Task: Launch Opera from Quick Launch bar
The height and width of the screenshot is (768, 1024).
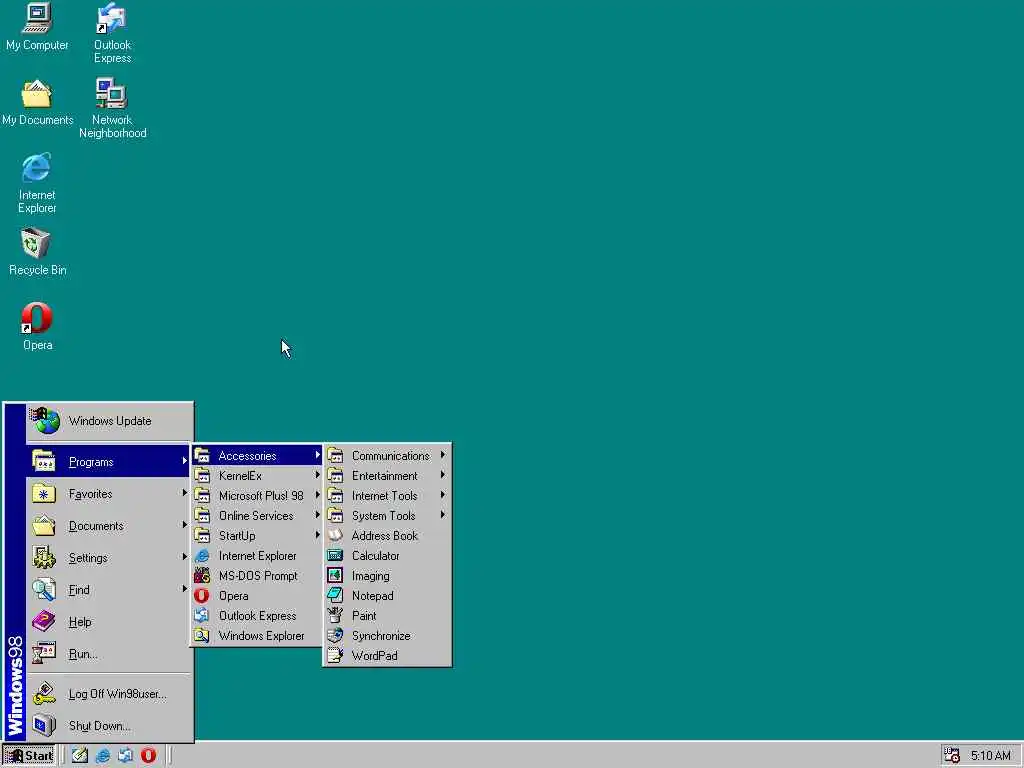Action: [148, 756]
